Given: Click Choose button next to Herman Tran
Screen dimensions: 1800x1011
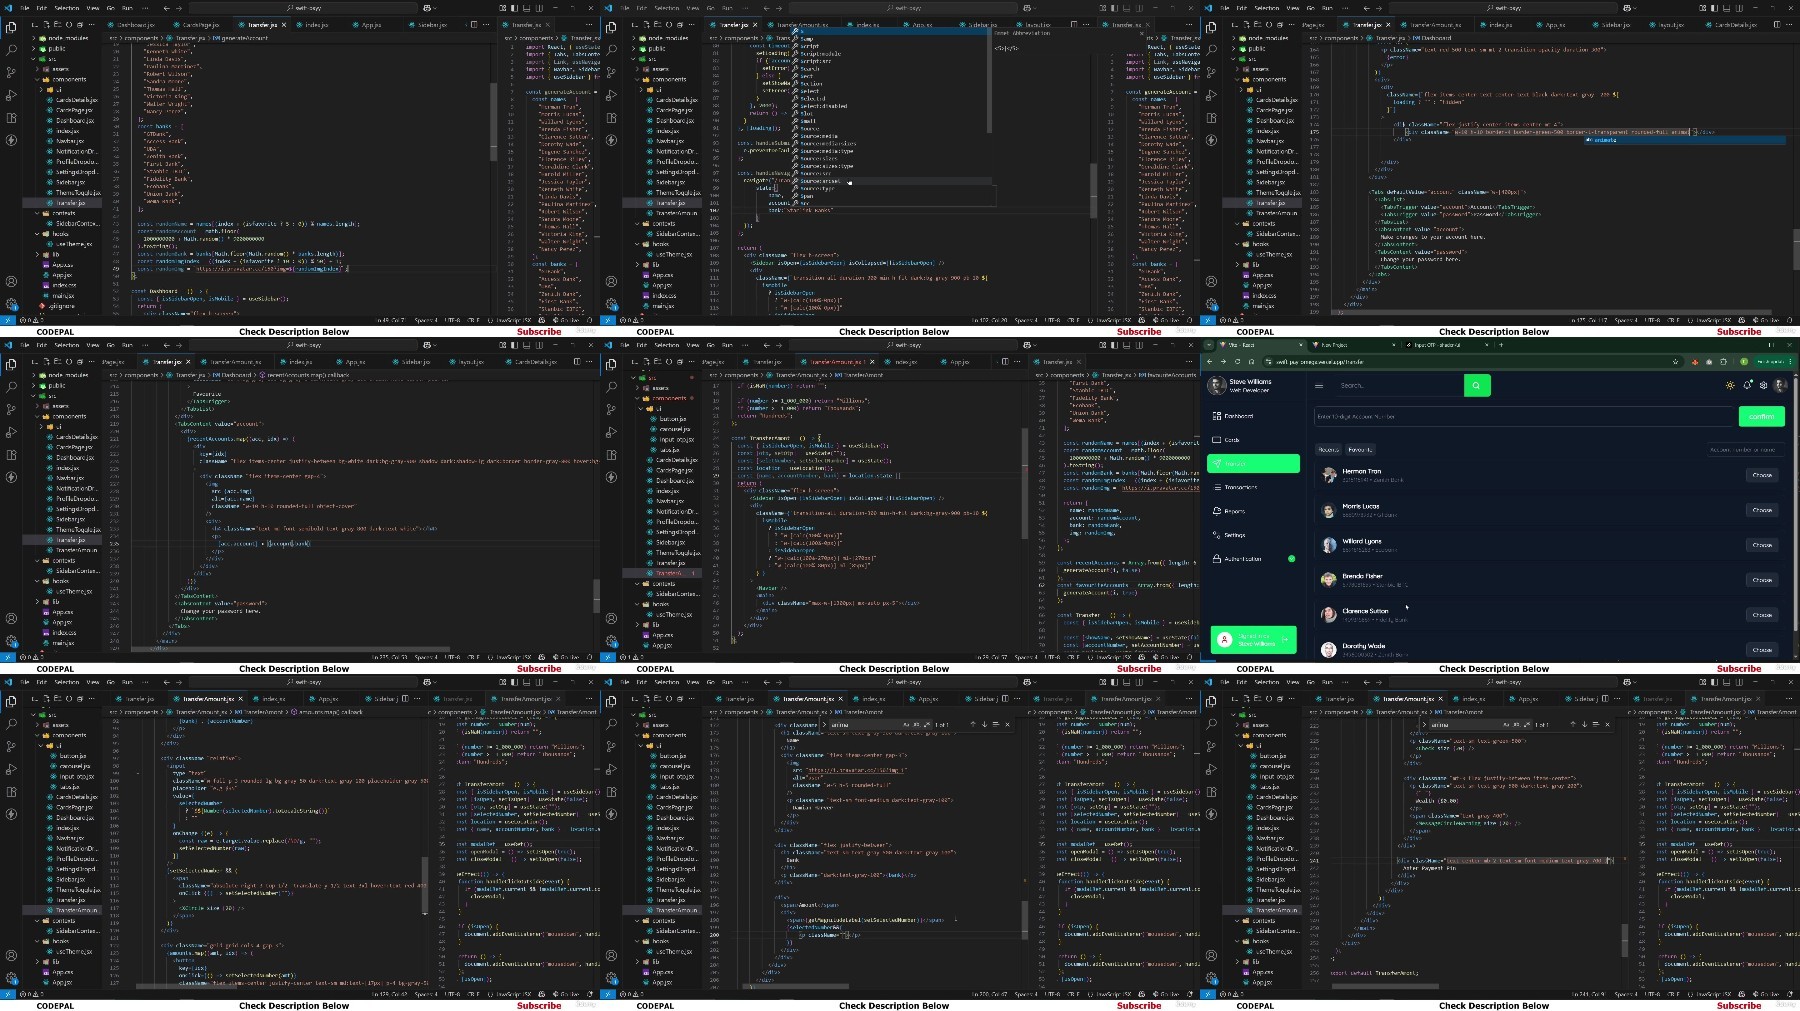Looking at the screenshot, I should [x=1762, y=475].
